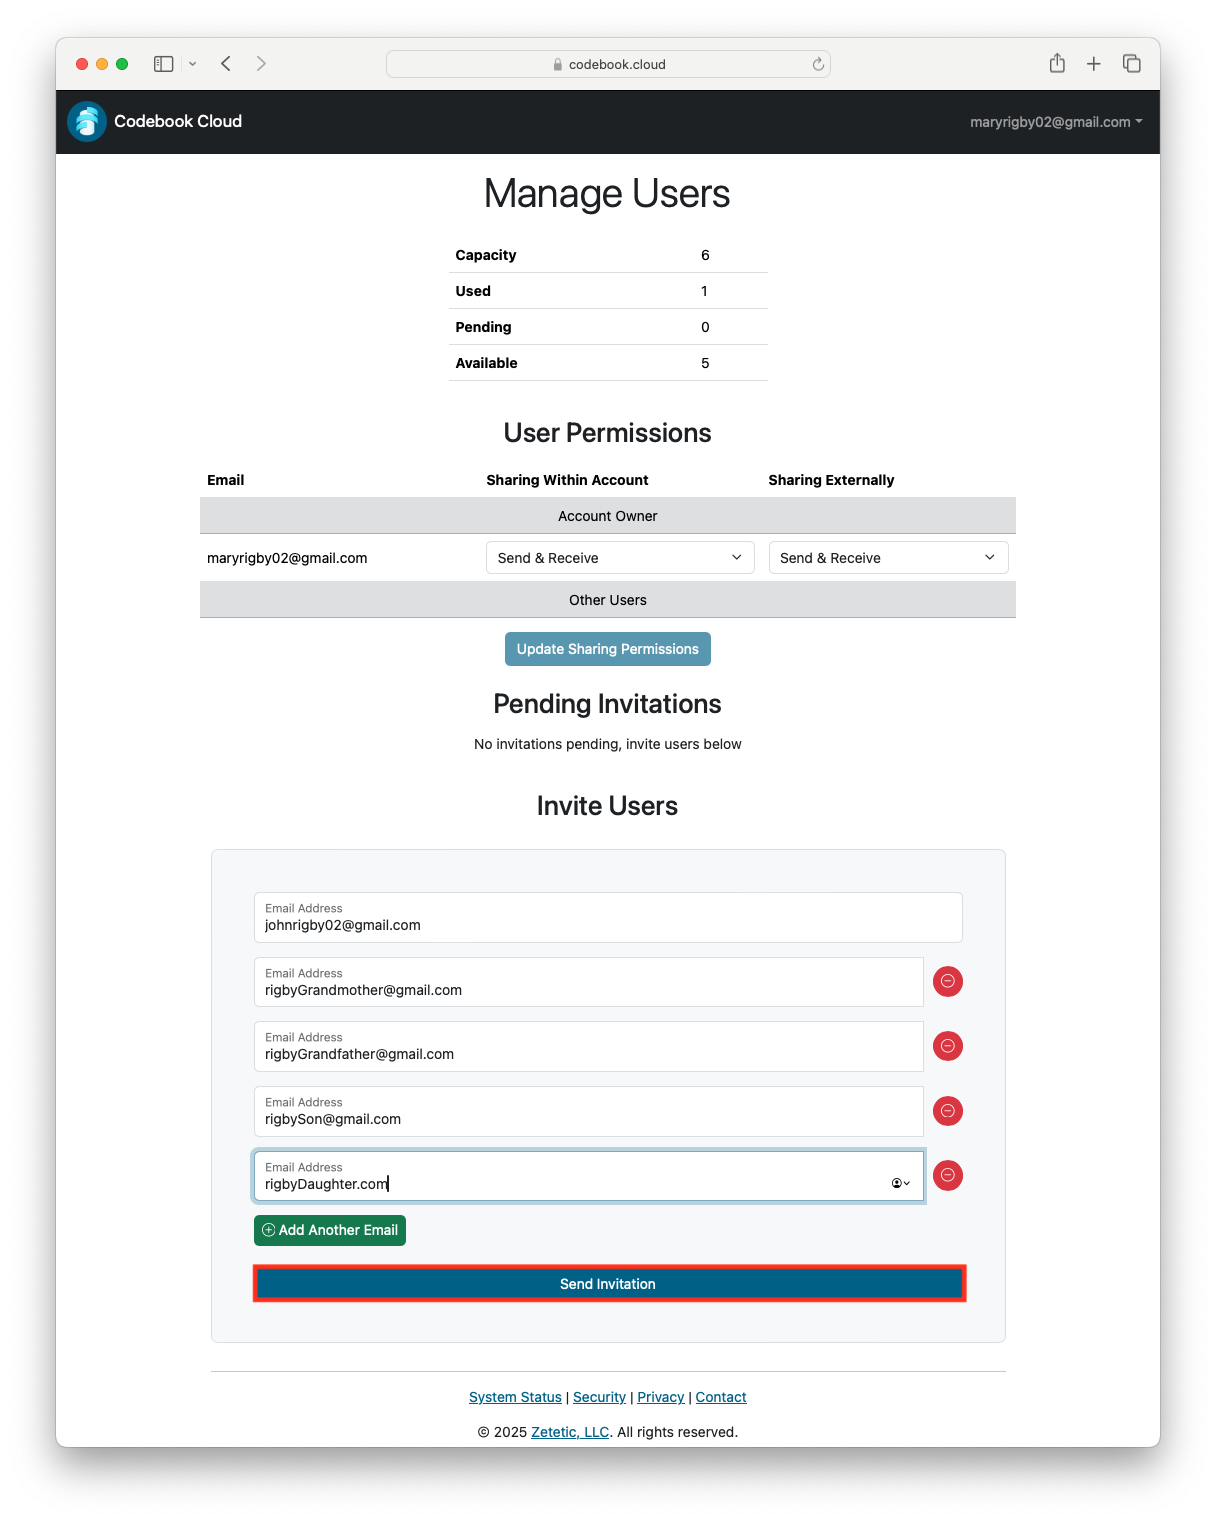Viewport: 1216px width, 1521px height.
Task: Show tab overview
Action: [x=1132, y=63]
